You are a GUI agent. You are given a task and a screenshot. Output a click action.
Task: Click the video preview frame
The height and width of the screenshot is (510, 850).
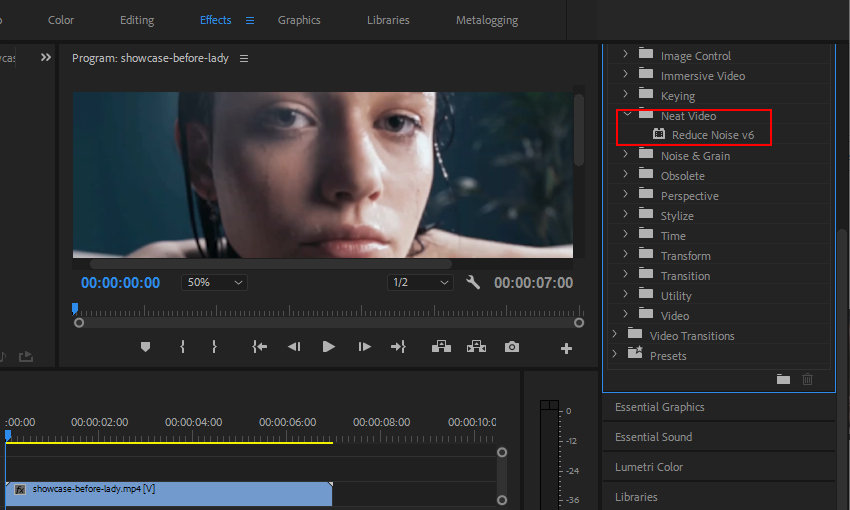click(x=323, y=175)
